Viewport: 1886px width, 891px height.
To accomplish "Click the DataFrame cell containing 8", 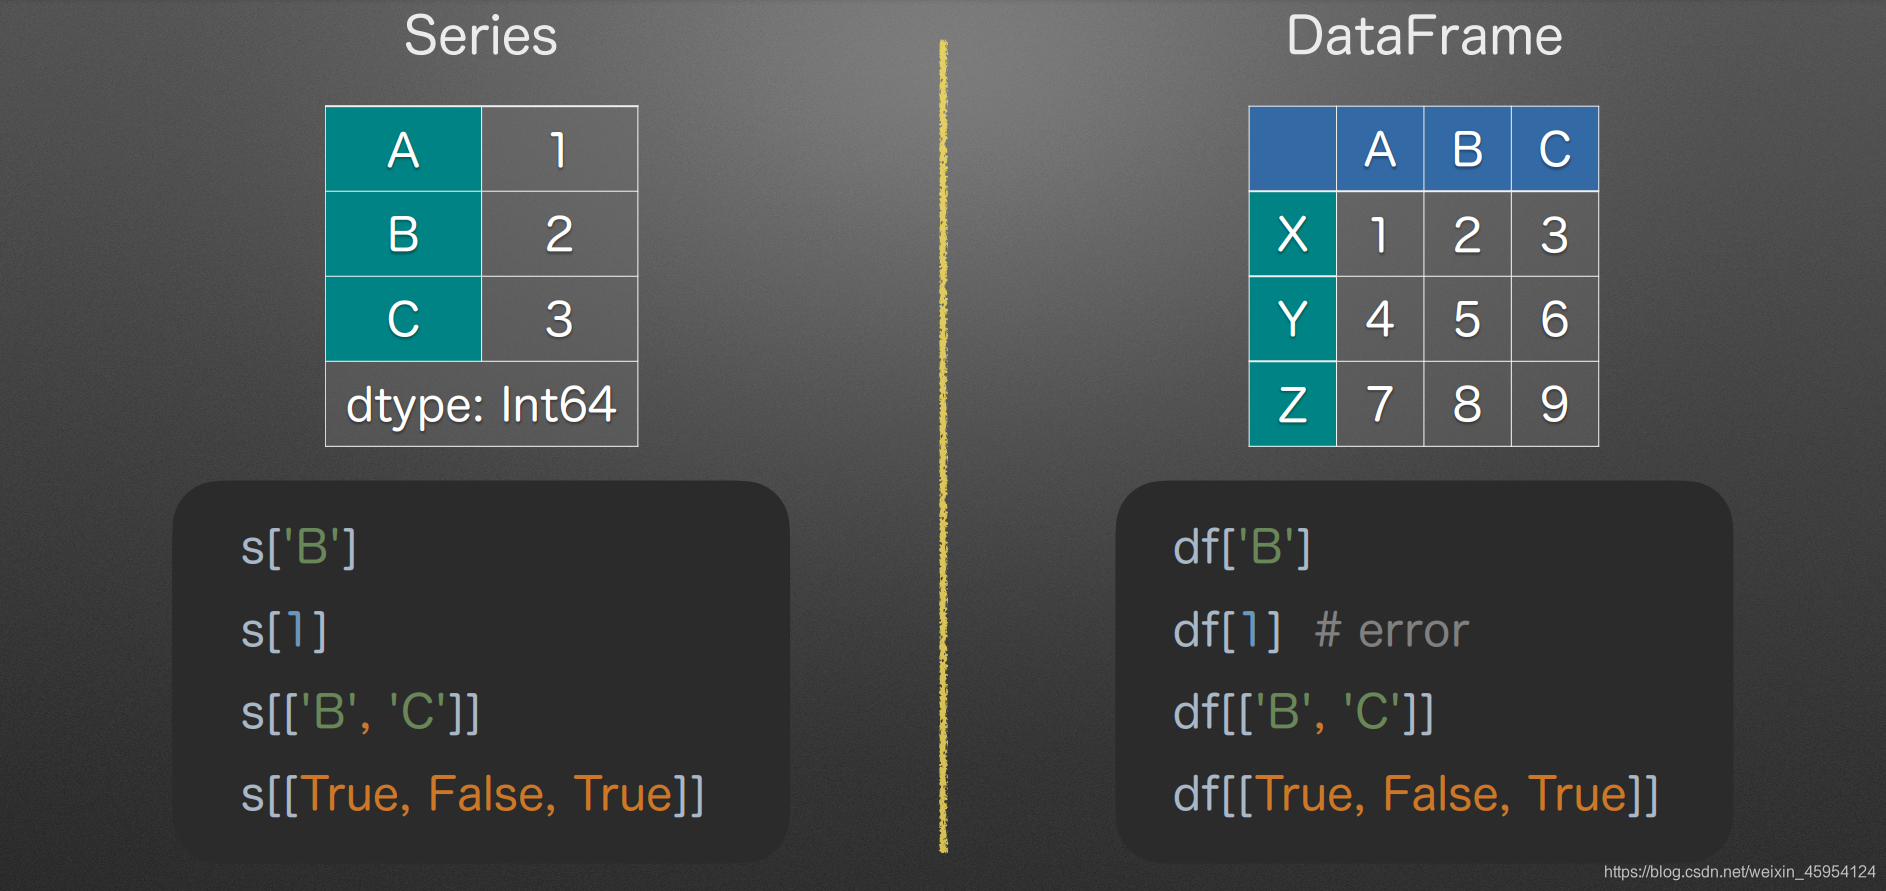I will click(x=1467, y=404).
